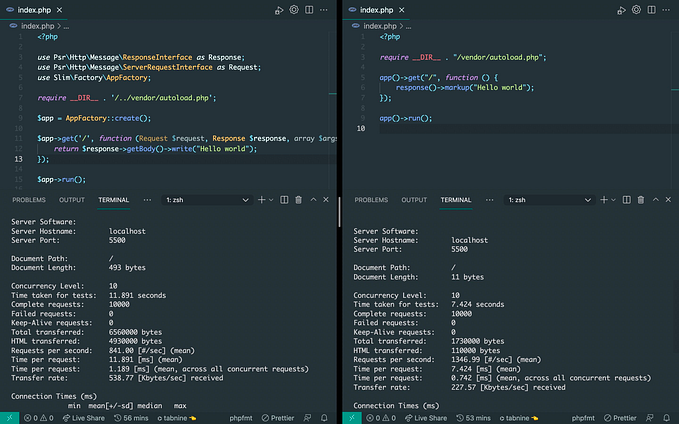Close the right index.php tab
Screen dimensions: 679x424
[x=401, y=10]
